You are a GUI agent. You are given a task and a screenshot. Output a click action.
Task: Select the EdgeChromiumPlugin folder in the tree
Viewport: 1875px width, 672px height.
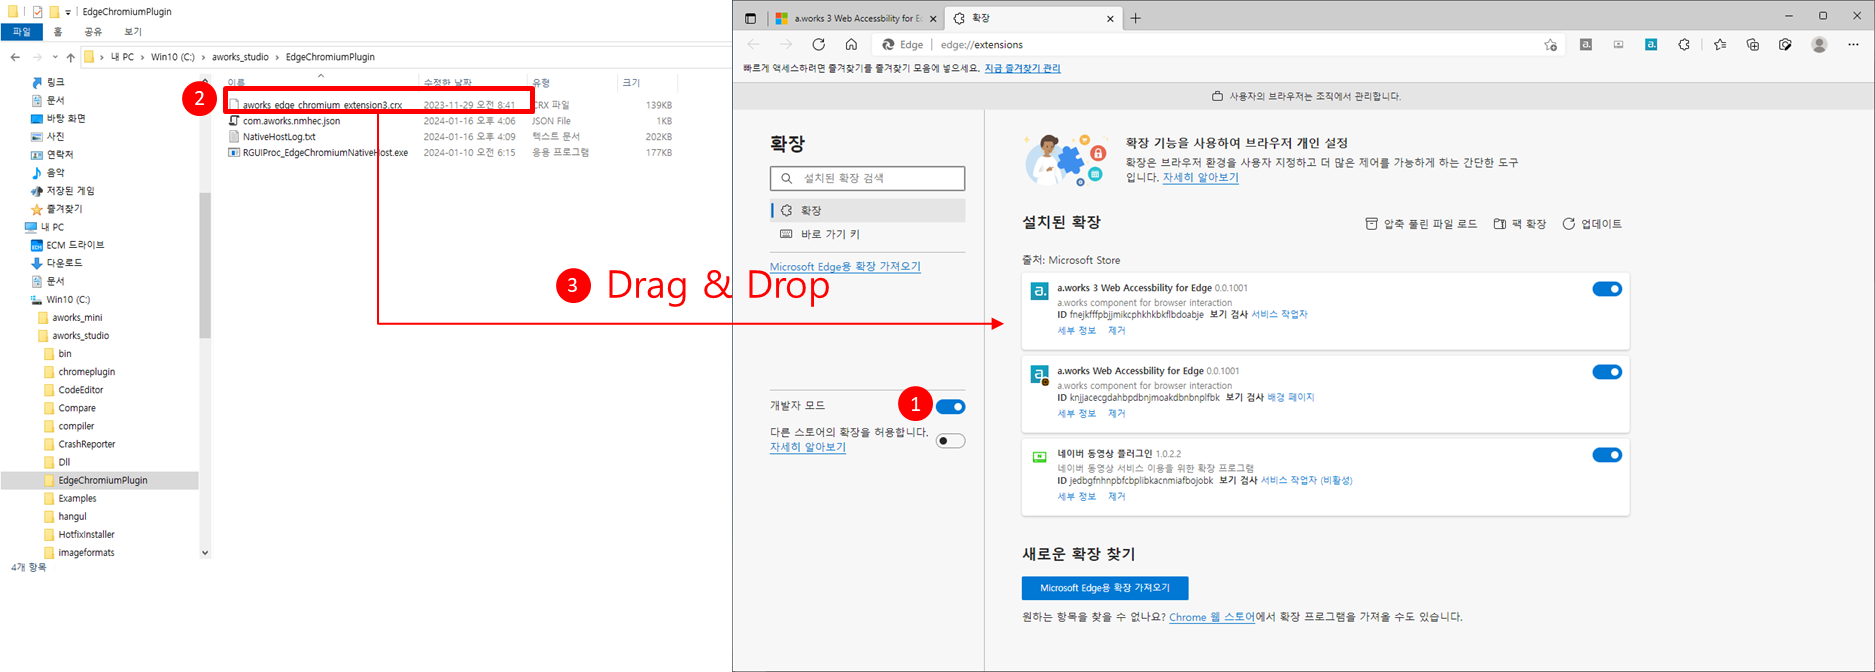(x=102, y=480)
